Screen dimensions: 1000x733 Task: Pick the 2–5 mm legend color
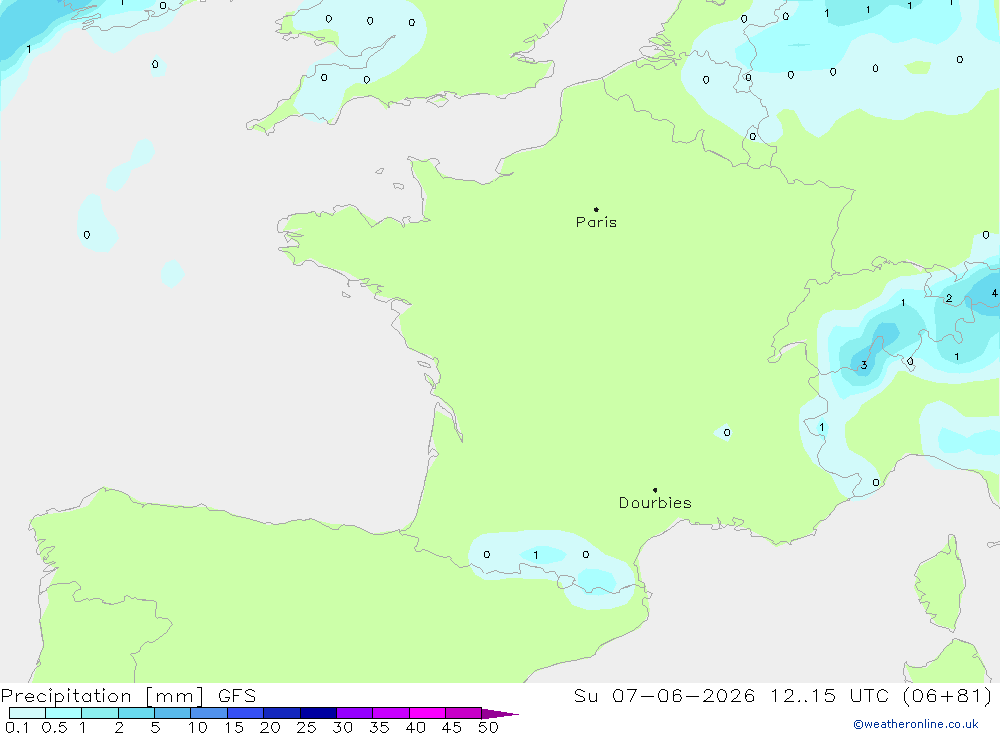point(136,713)
